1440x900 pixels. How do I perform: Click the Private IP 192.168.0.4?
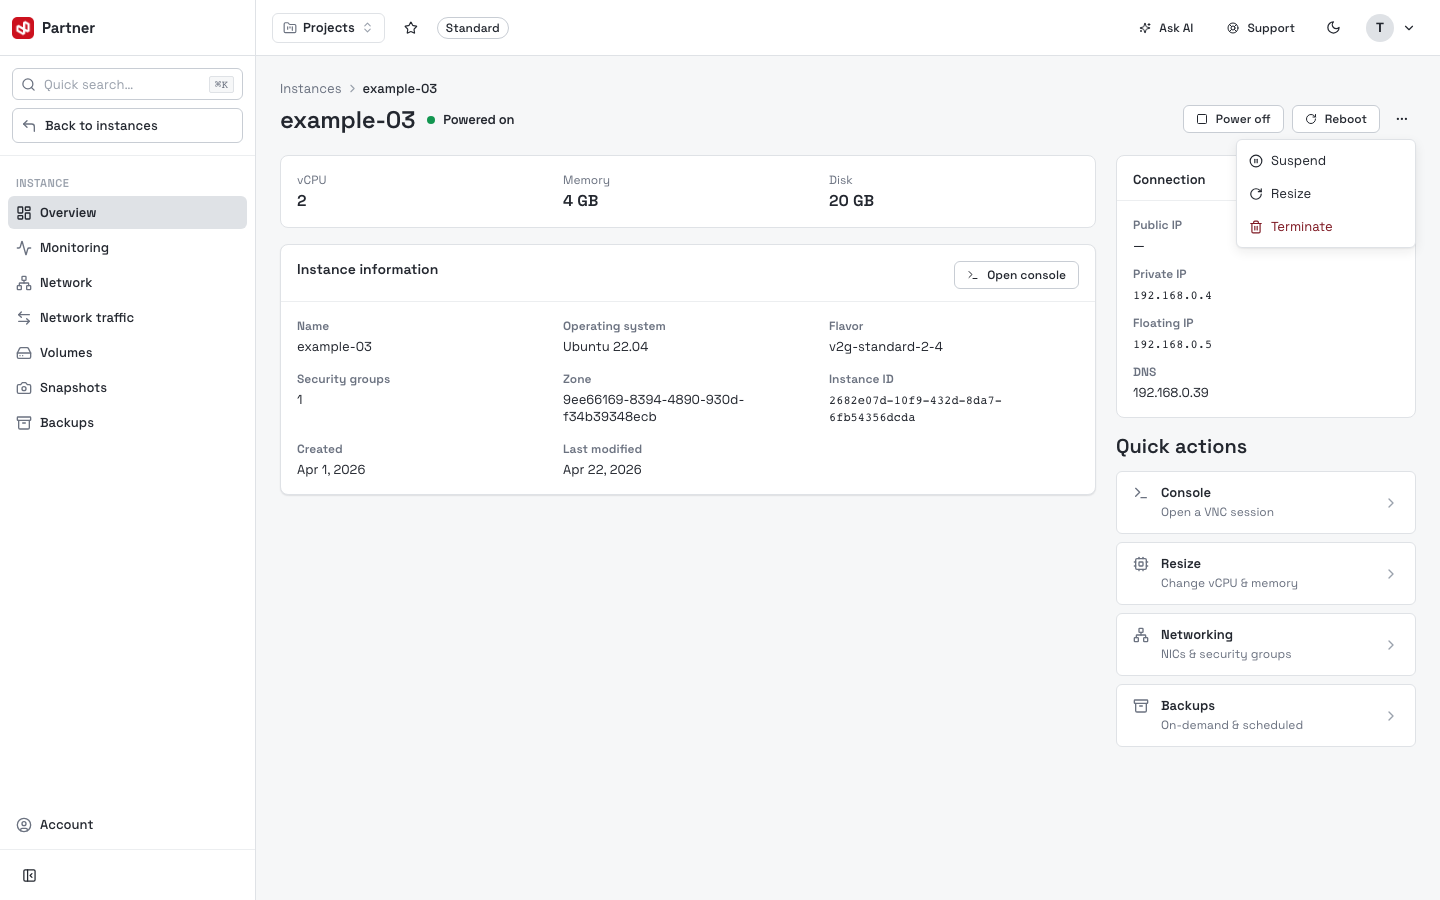point(1172,296)
